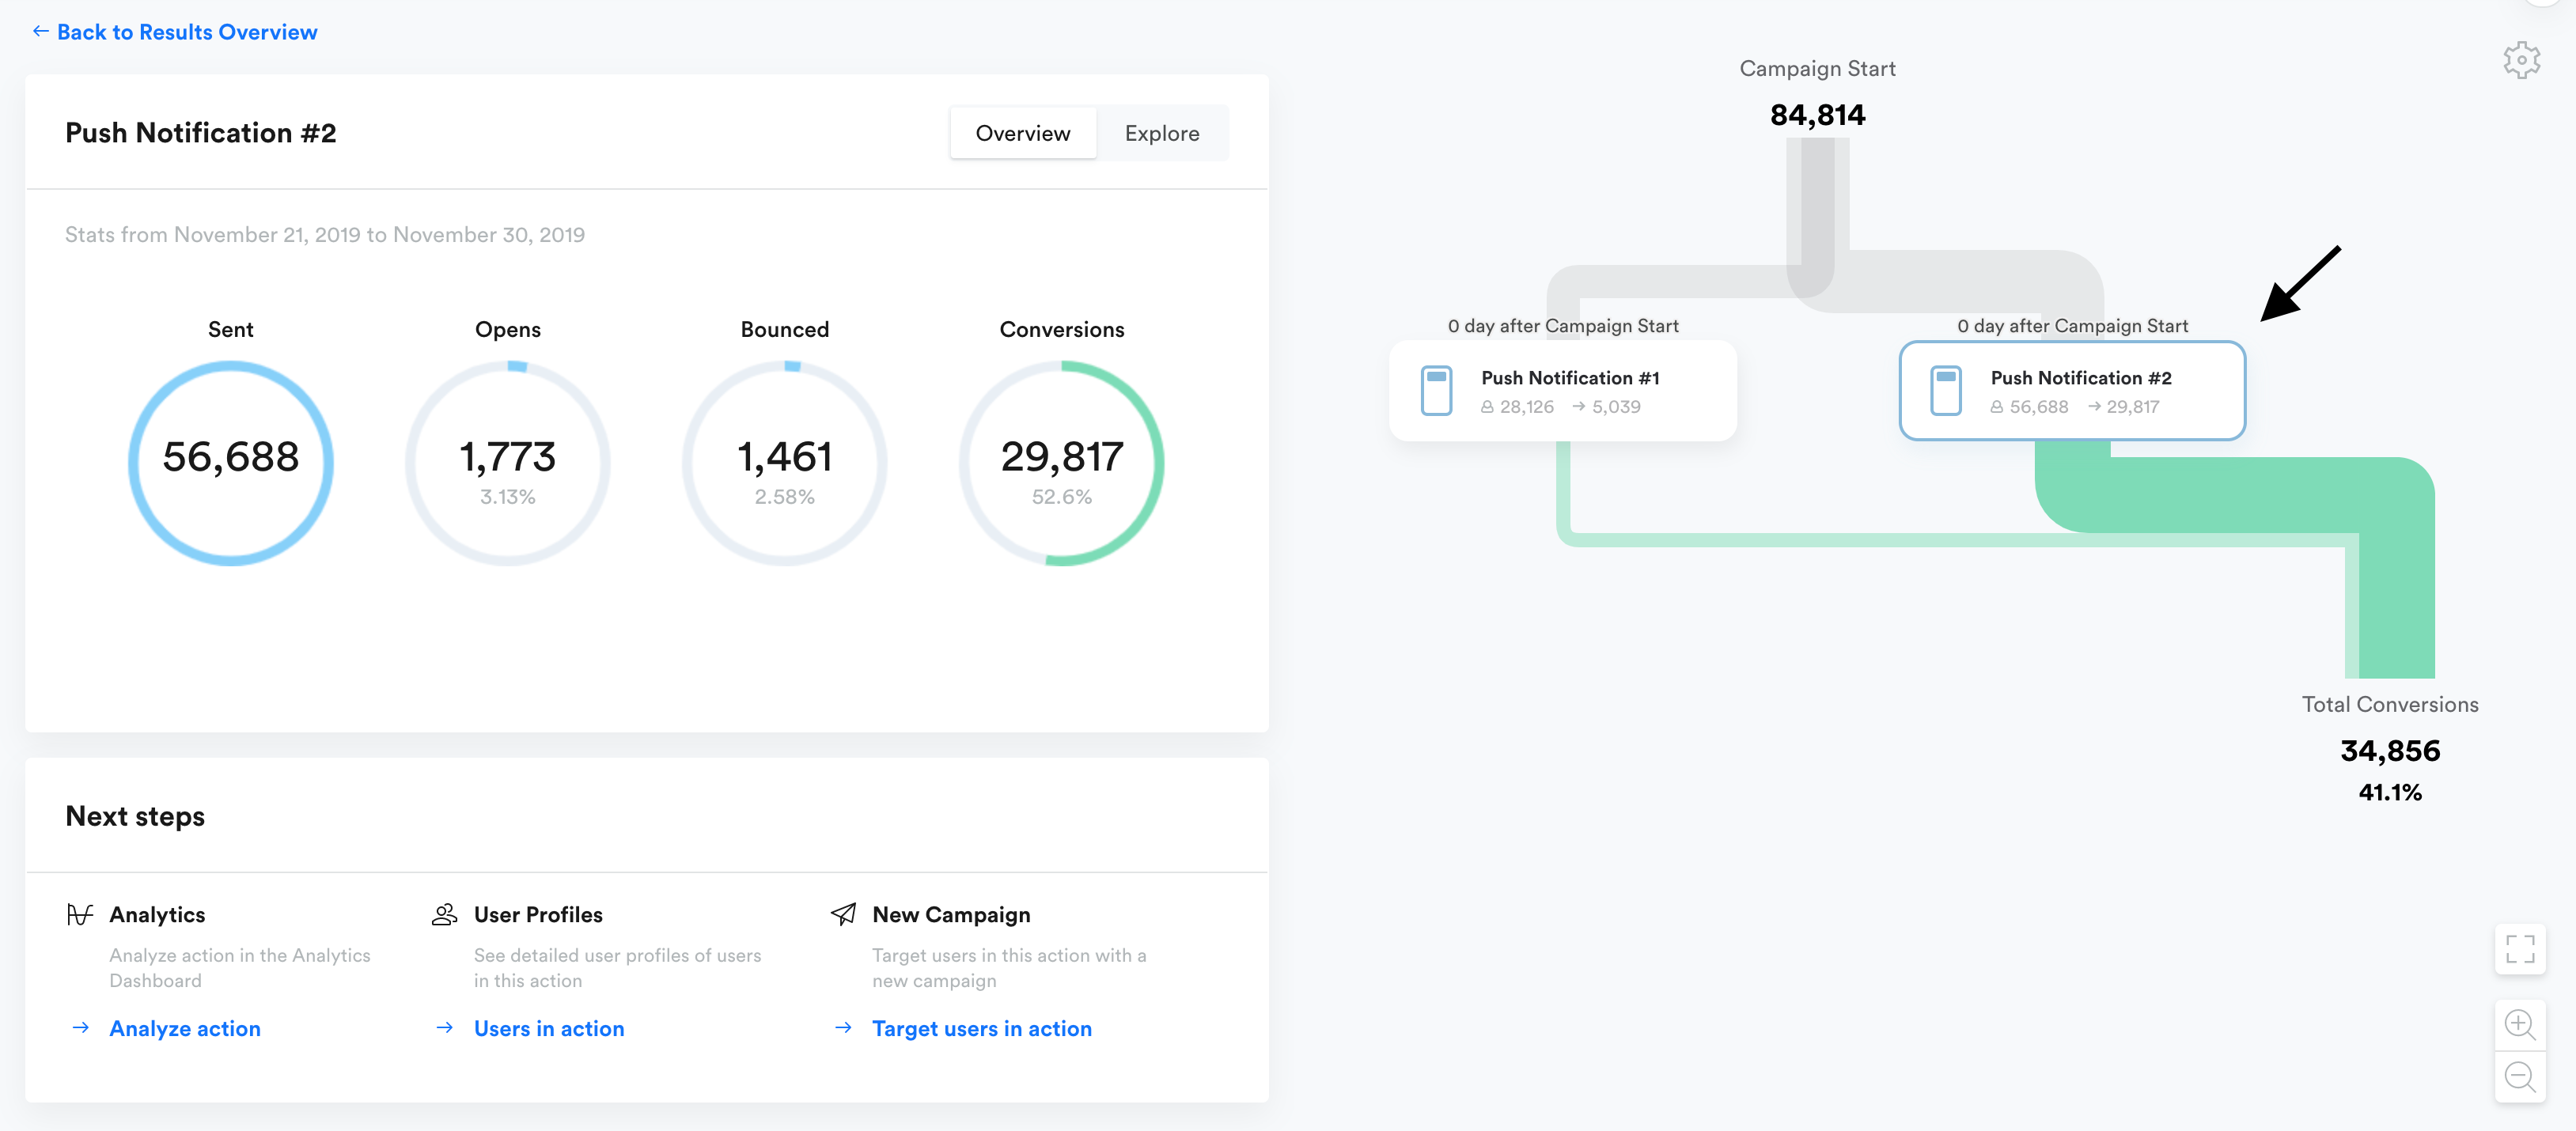The width and height of the screenshot is (2576, 1131).
Task: Click the Sent count circle
Action: point(231,463)
